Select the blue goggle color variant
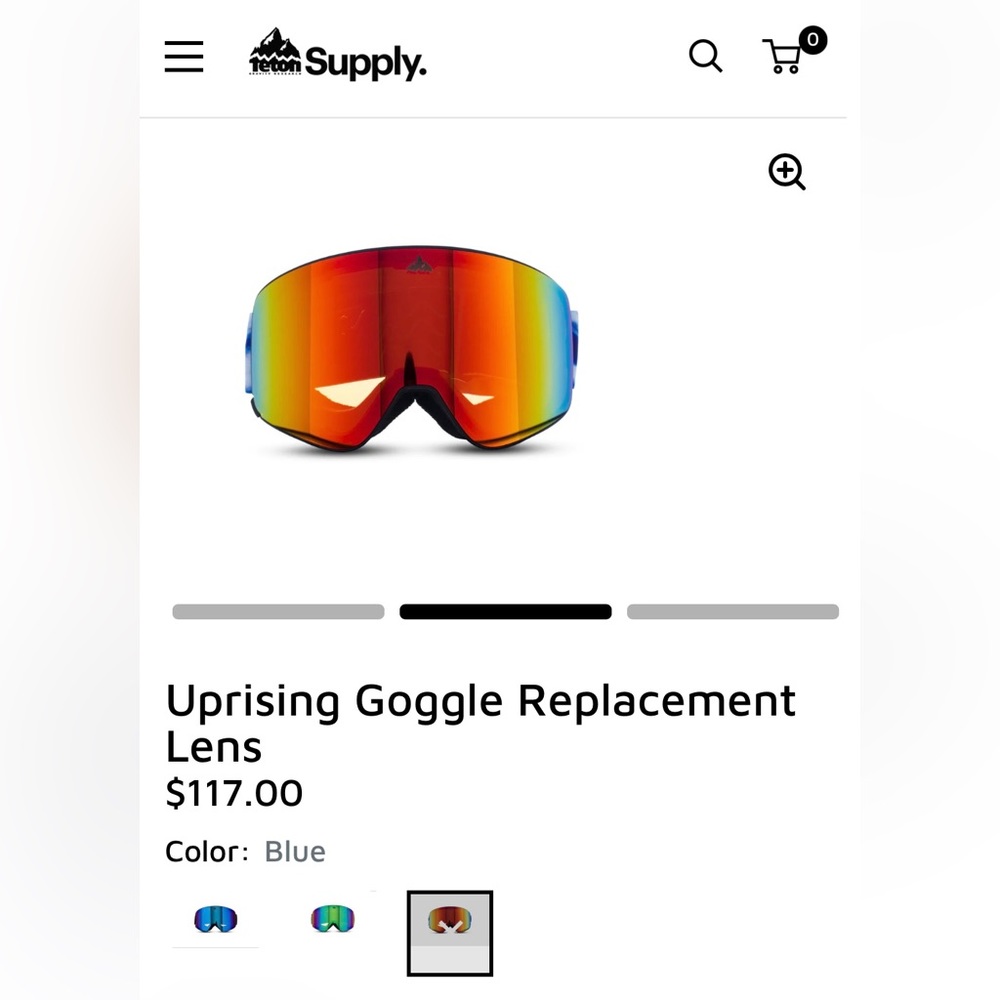Viewport: 1000px width, 1000px height. click(x=215, y=918)
